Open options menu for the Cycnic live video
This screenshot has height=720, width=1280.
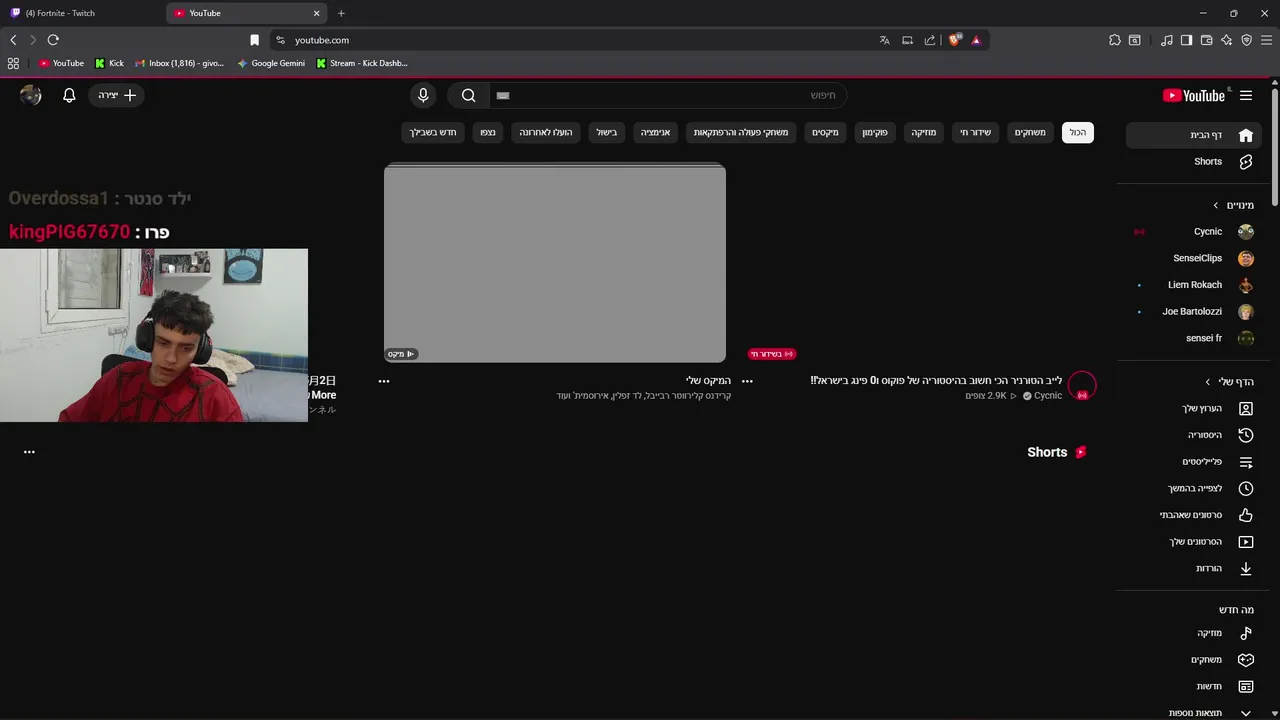point(747,381)
